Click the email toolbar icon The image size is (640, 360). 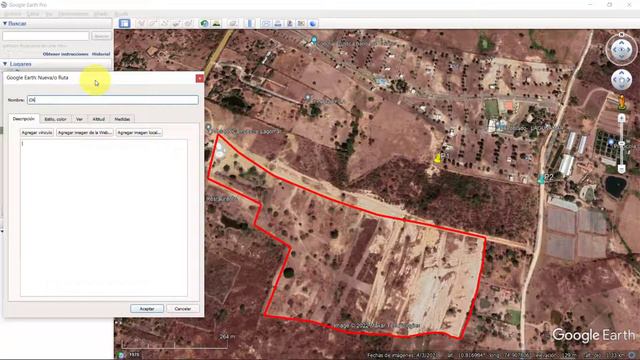(x=266, y=23)
